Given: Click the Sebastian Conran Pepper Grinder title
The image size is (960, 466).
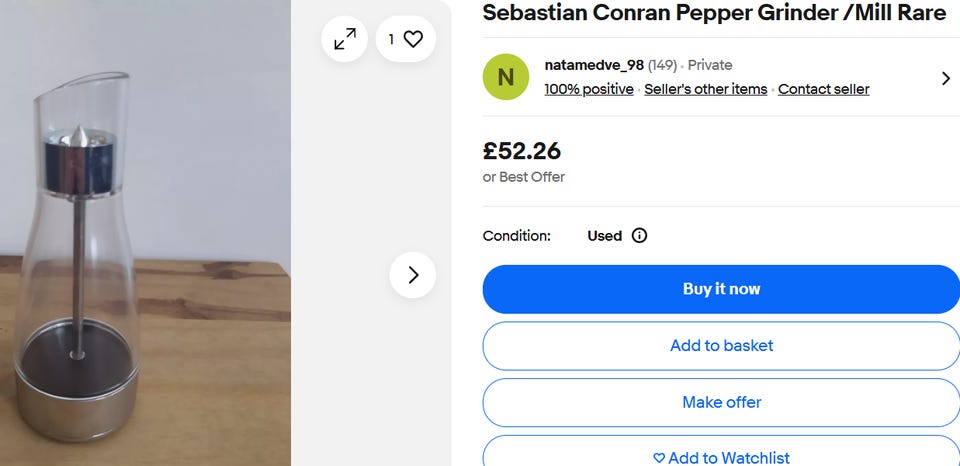Looking at the screenshot, I should coord(714,13).
